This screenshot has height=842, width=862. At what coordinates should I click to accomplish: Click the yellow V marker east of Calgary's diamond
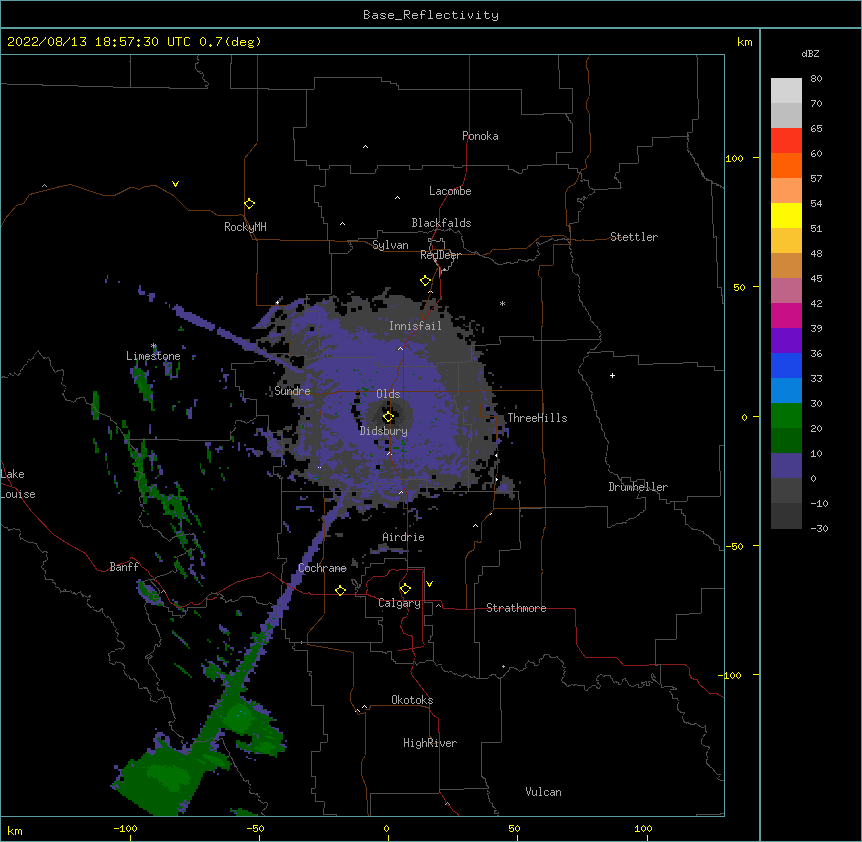tap(429, 584)
